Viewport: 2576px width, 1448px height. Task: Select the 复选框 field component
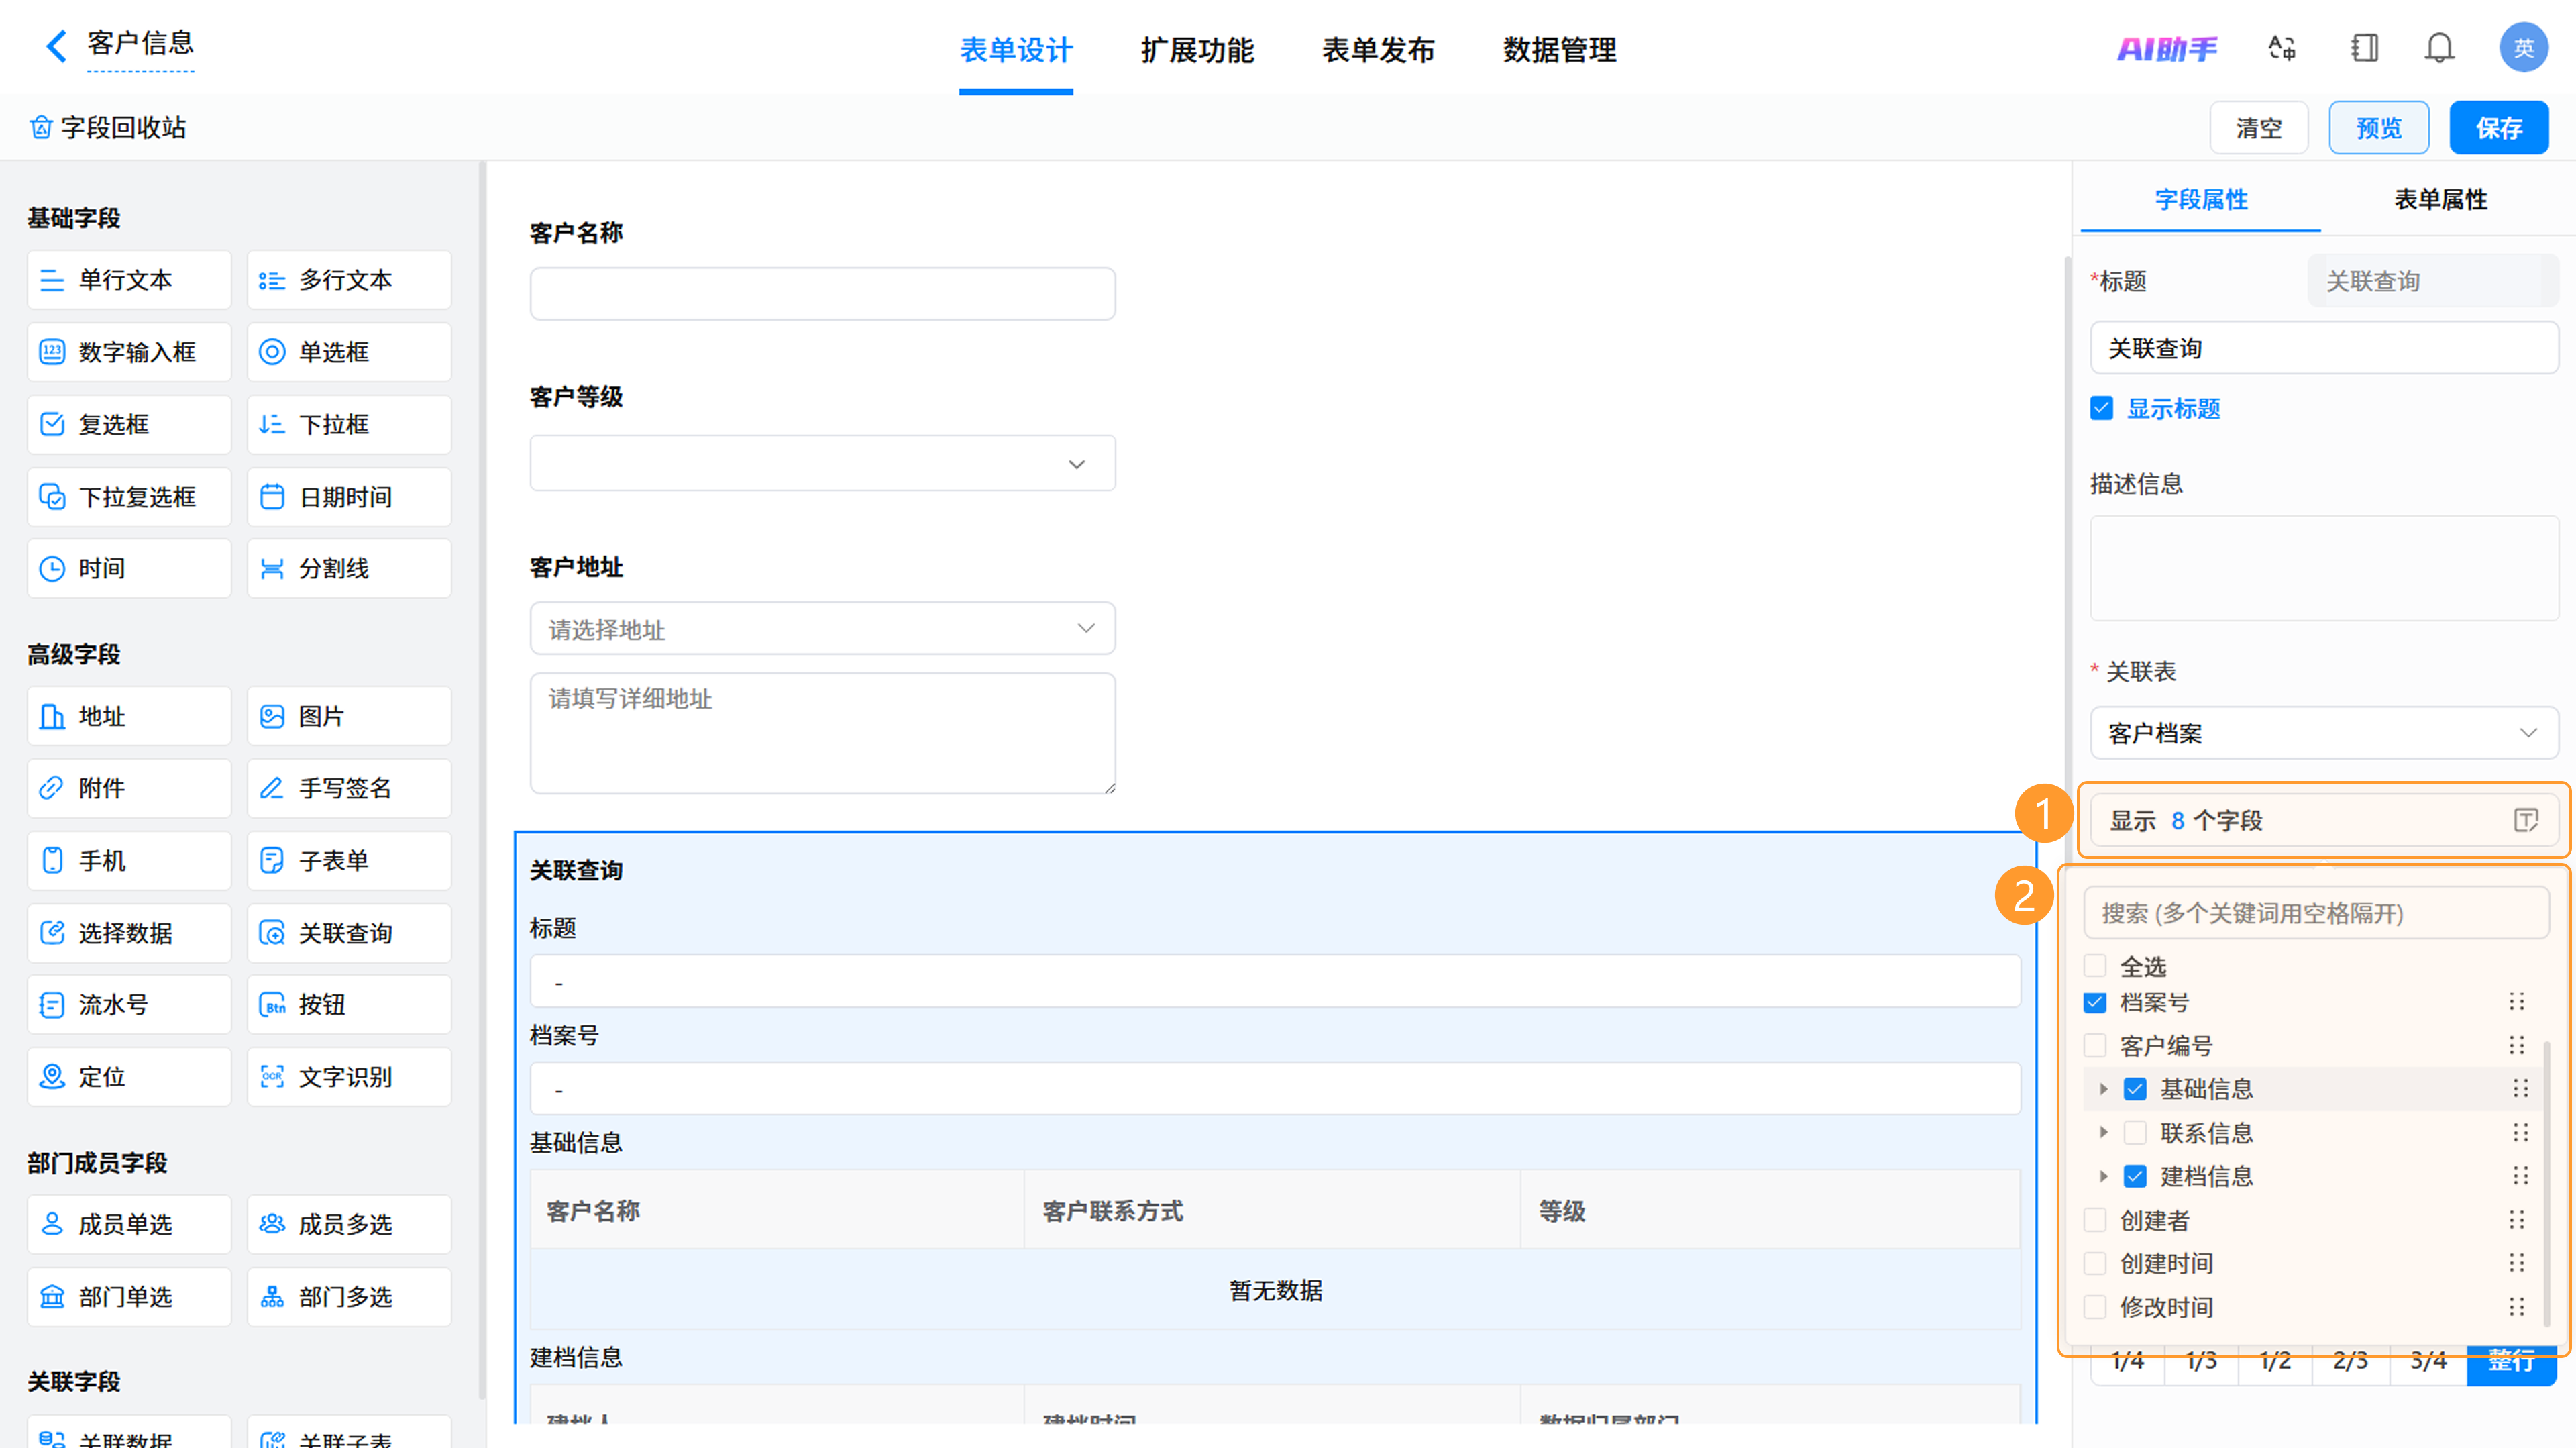coord(129,424)
